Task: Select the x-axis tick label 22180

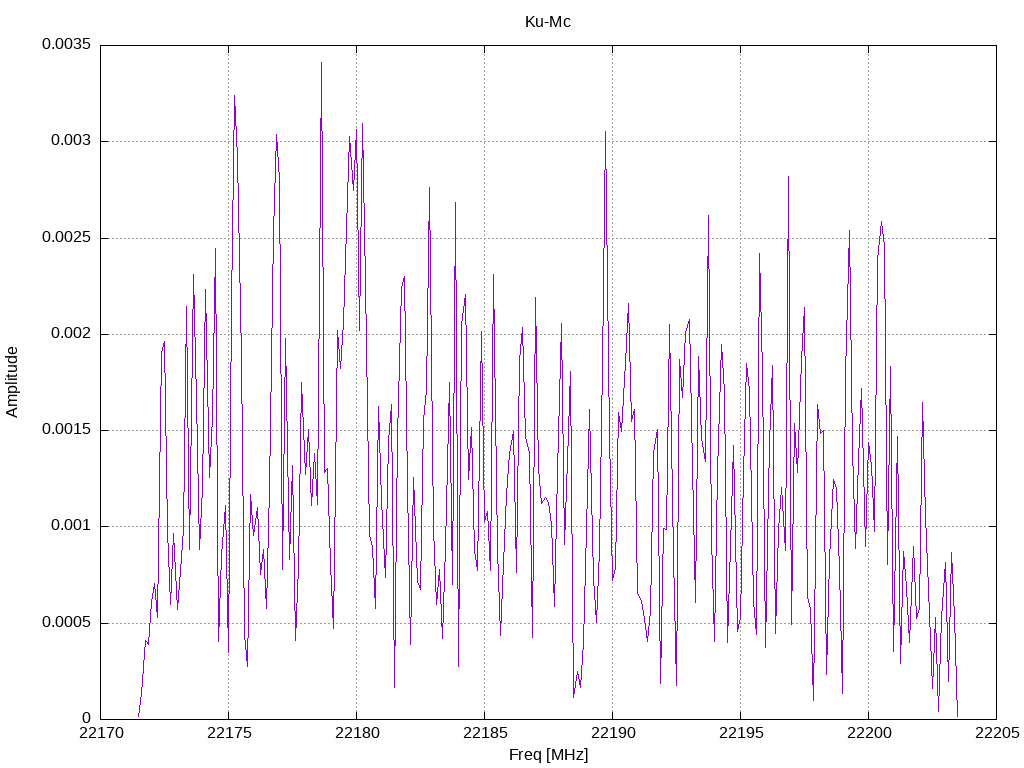Action: click(x=357, y=733)
